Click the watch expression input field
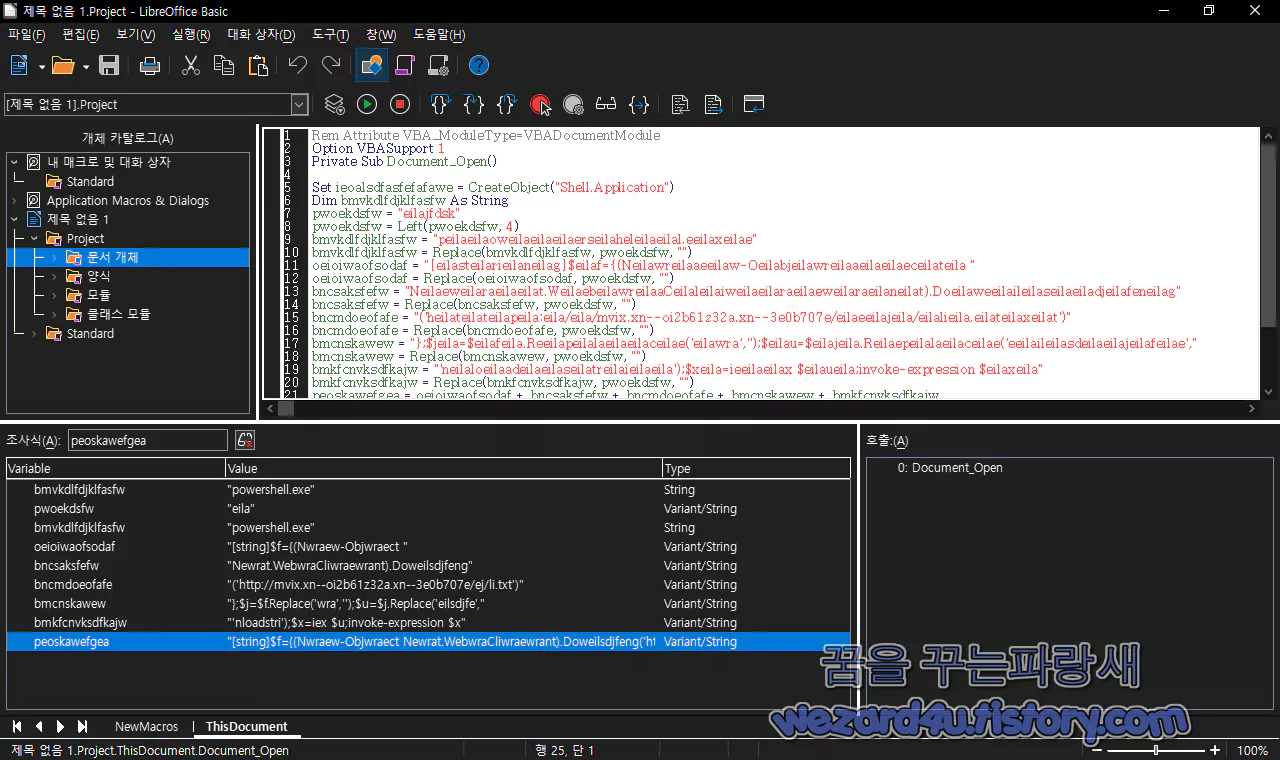This screenshot has width=1280, height=760. [x=148, y=440]
